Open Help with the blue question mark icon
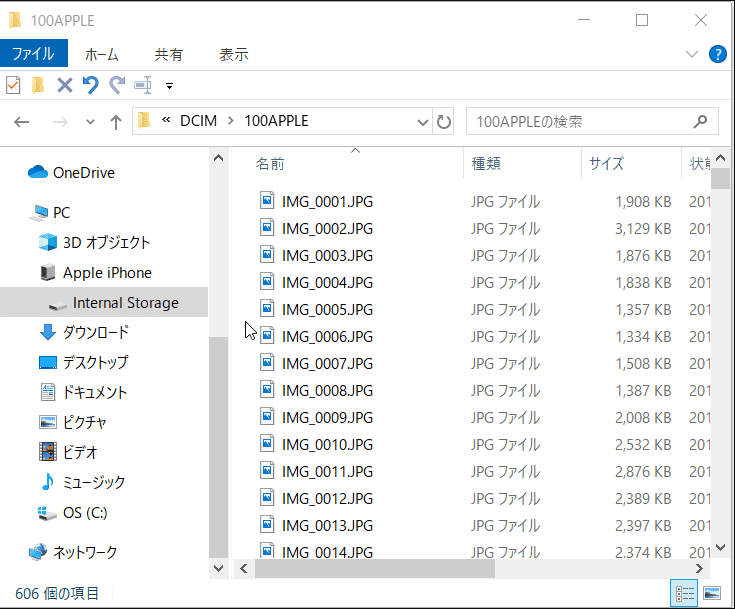Viewport: 735px width, 609px height. (717, 54)
